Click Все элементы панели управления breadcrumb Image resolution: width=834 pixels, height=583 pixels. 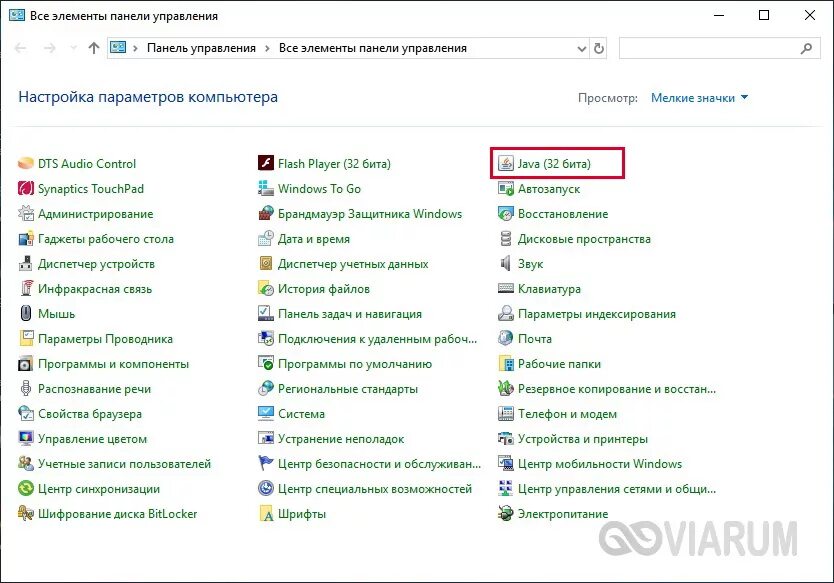coord(373,48)
